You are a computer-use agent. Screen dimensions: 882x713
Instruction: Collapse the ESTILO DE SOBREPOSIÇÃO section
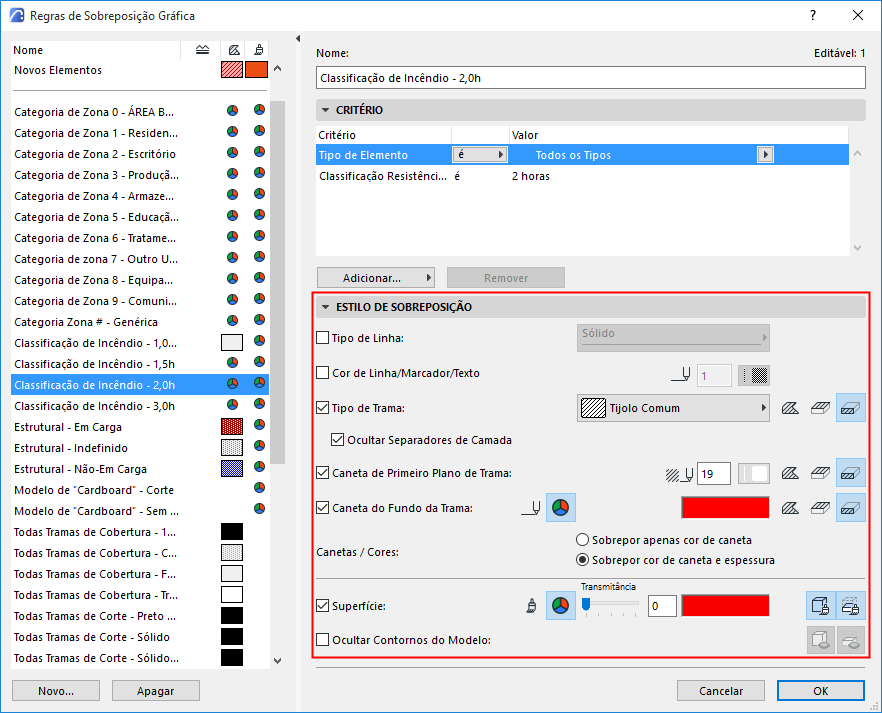(x=325, y=307)
